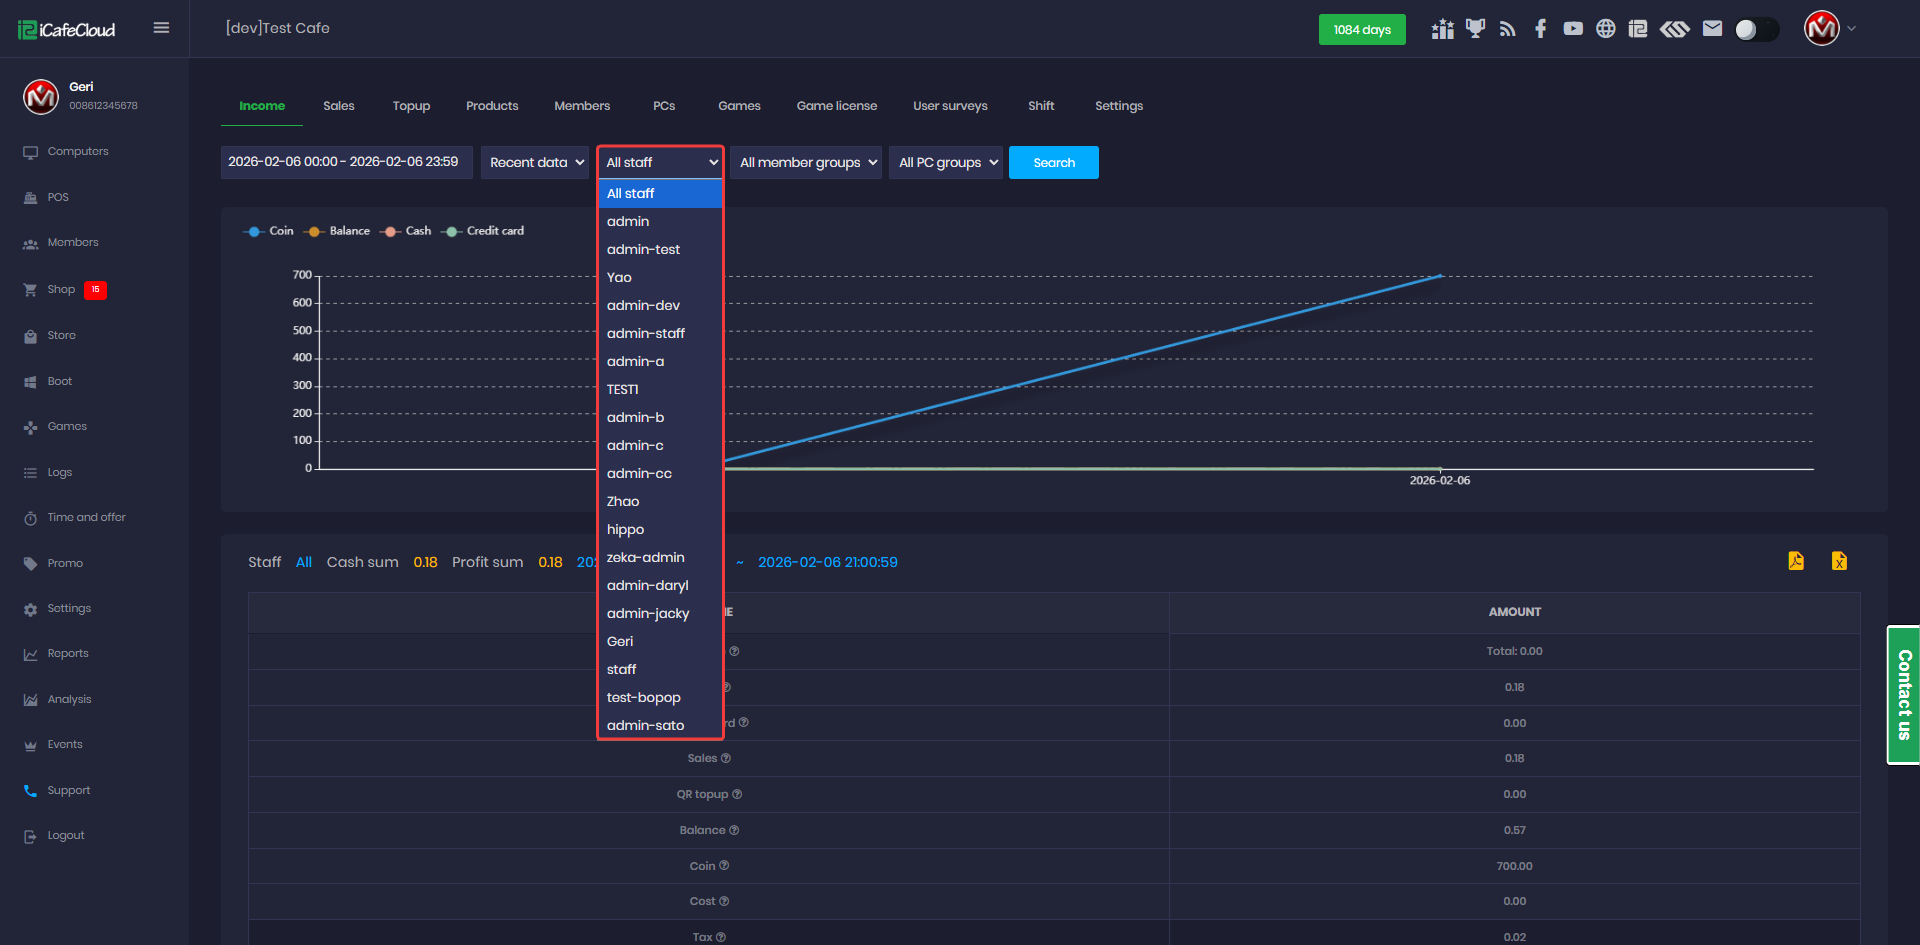The width and height of the screenshot is (1920, 945).
Task: Click the Facebook icon in header
Action: tap(1540, 29)
